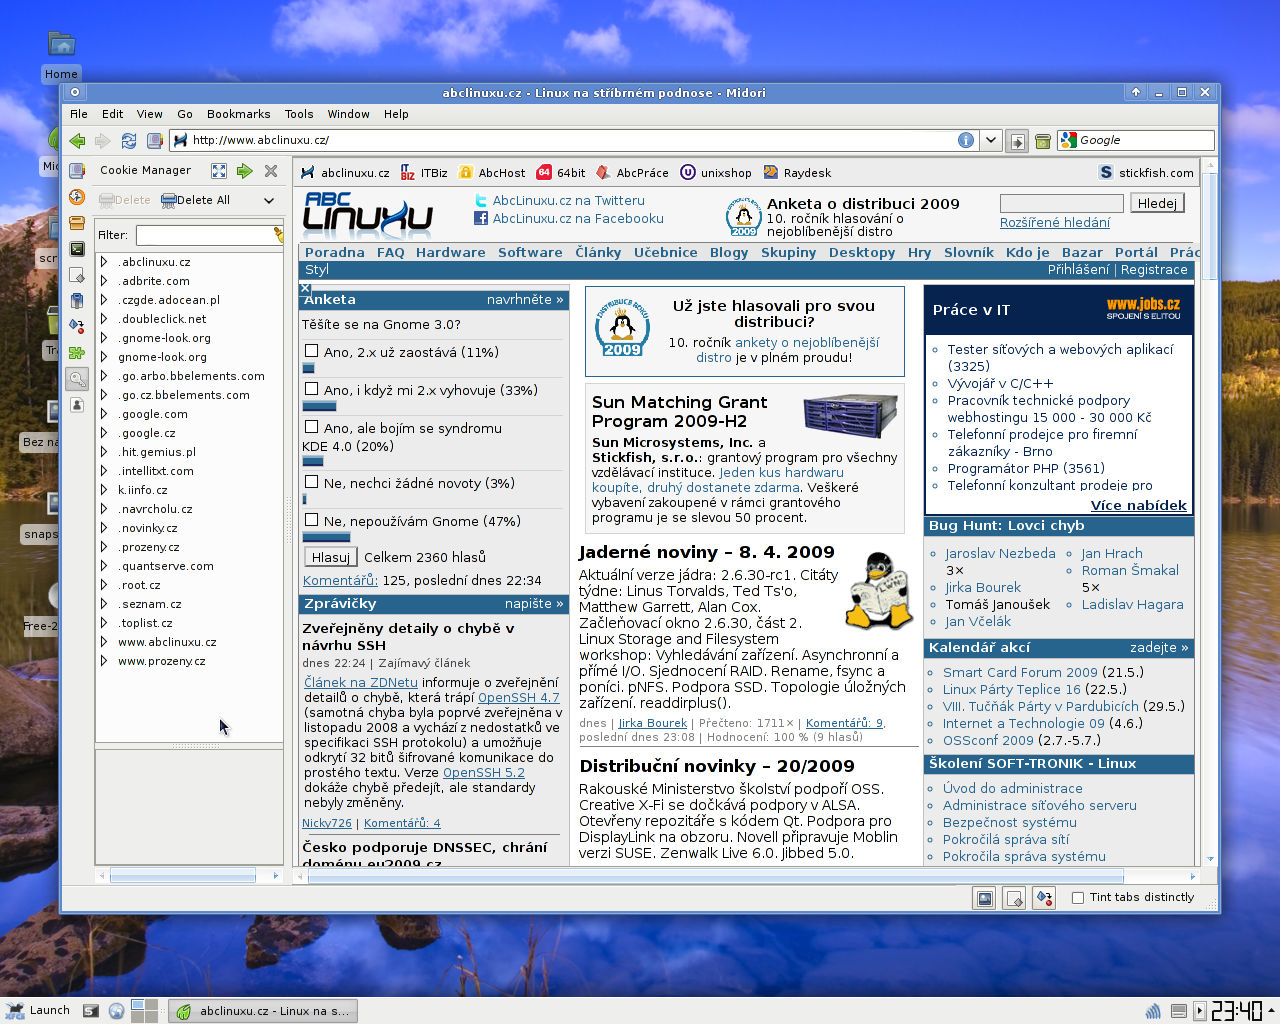Detach the Cookie Manager panel to a window
The height and width of the screenshot is (1024, 1280).
coord(219,171)
